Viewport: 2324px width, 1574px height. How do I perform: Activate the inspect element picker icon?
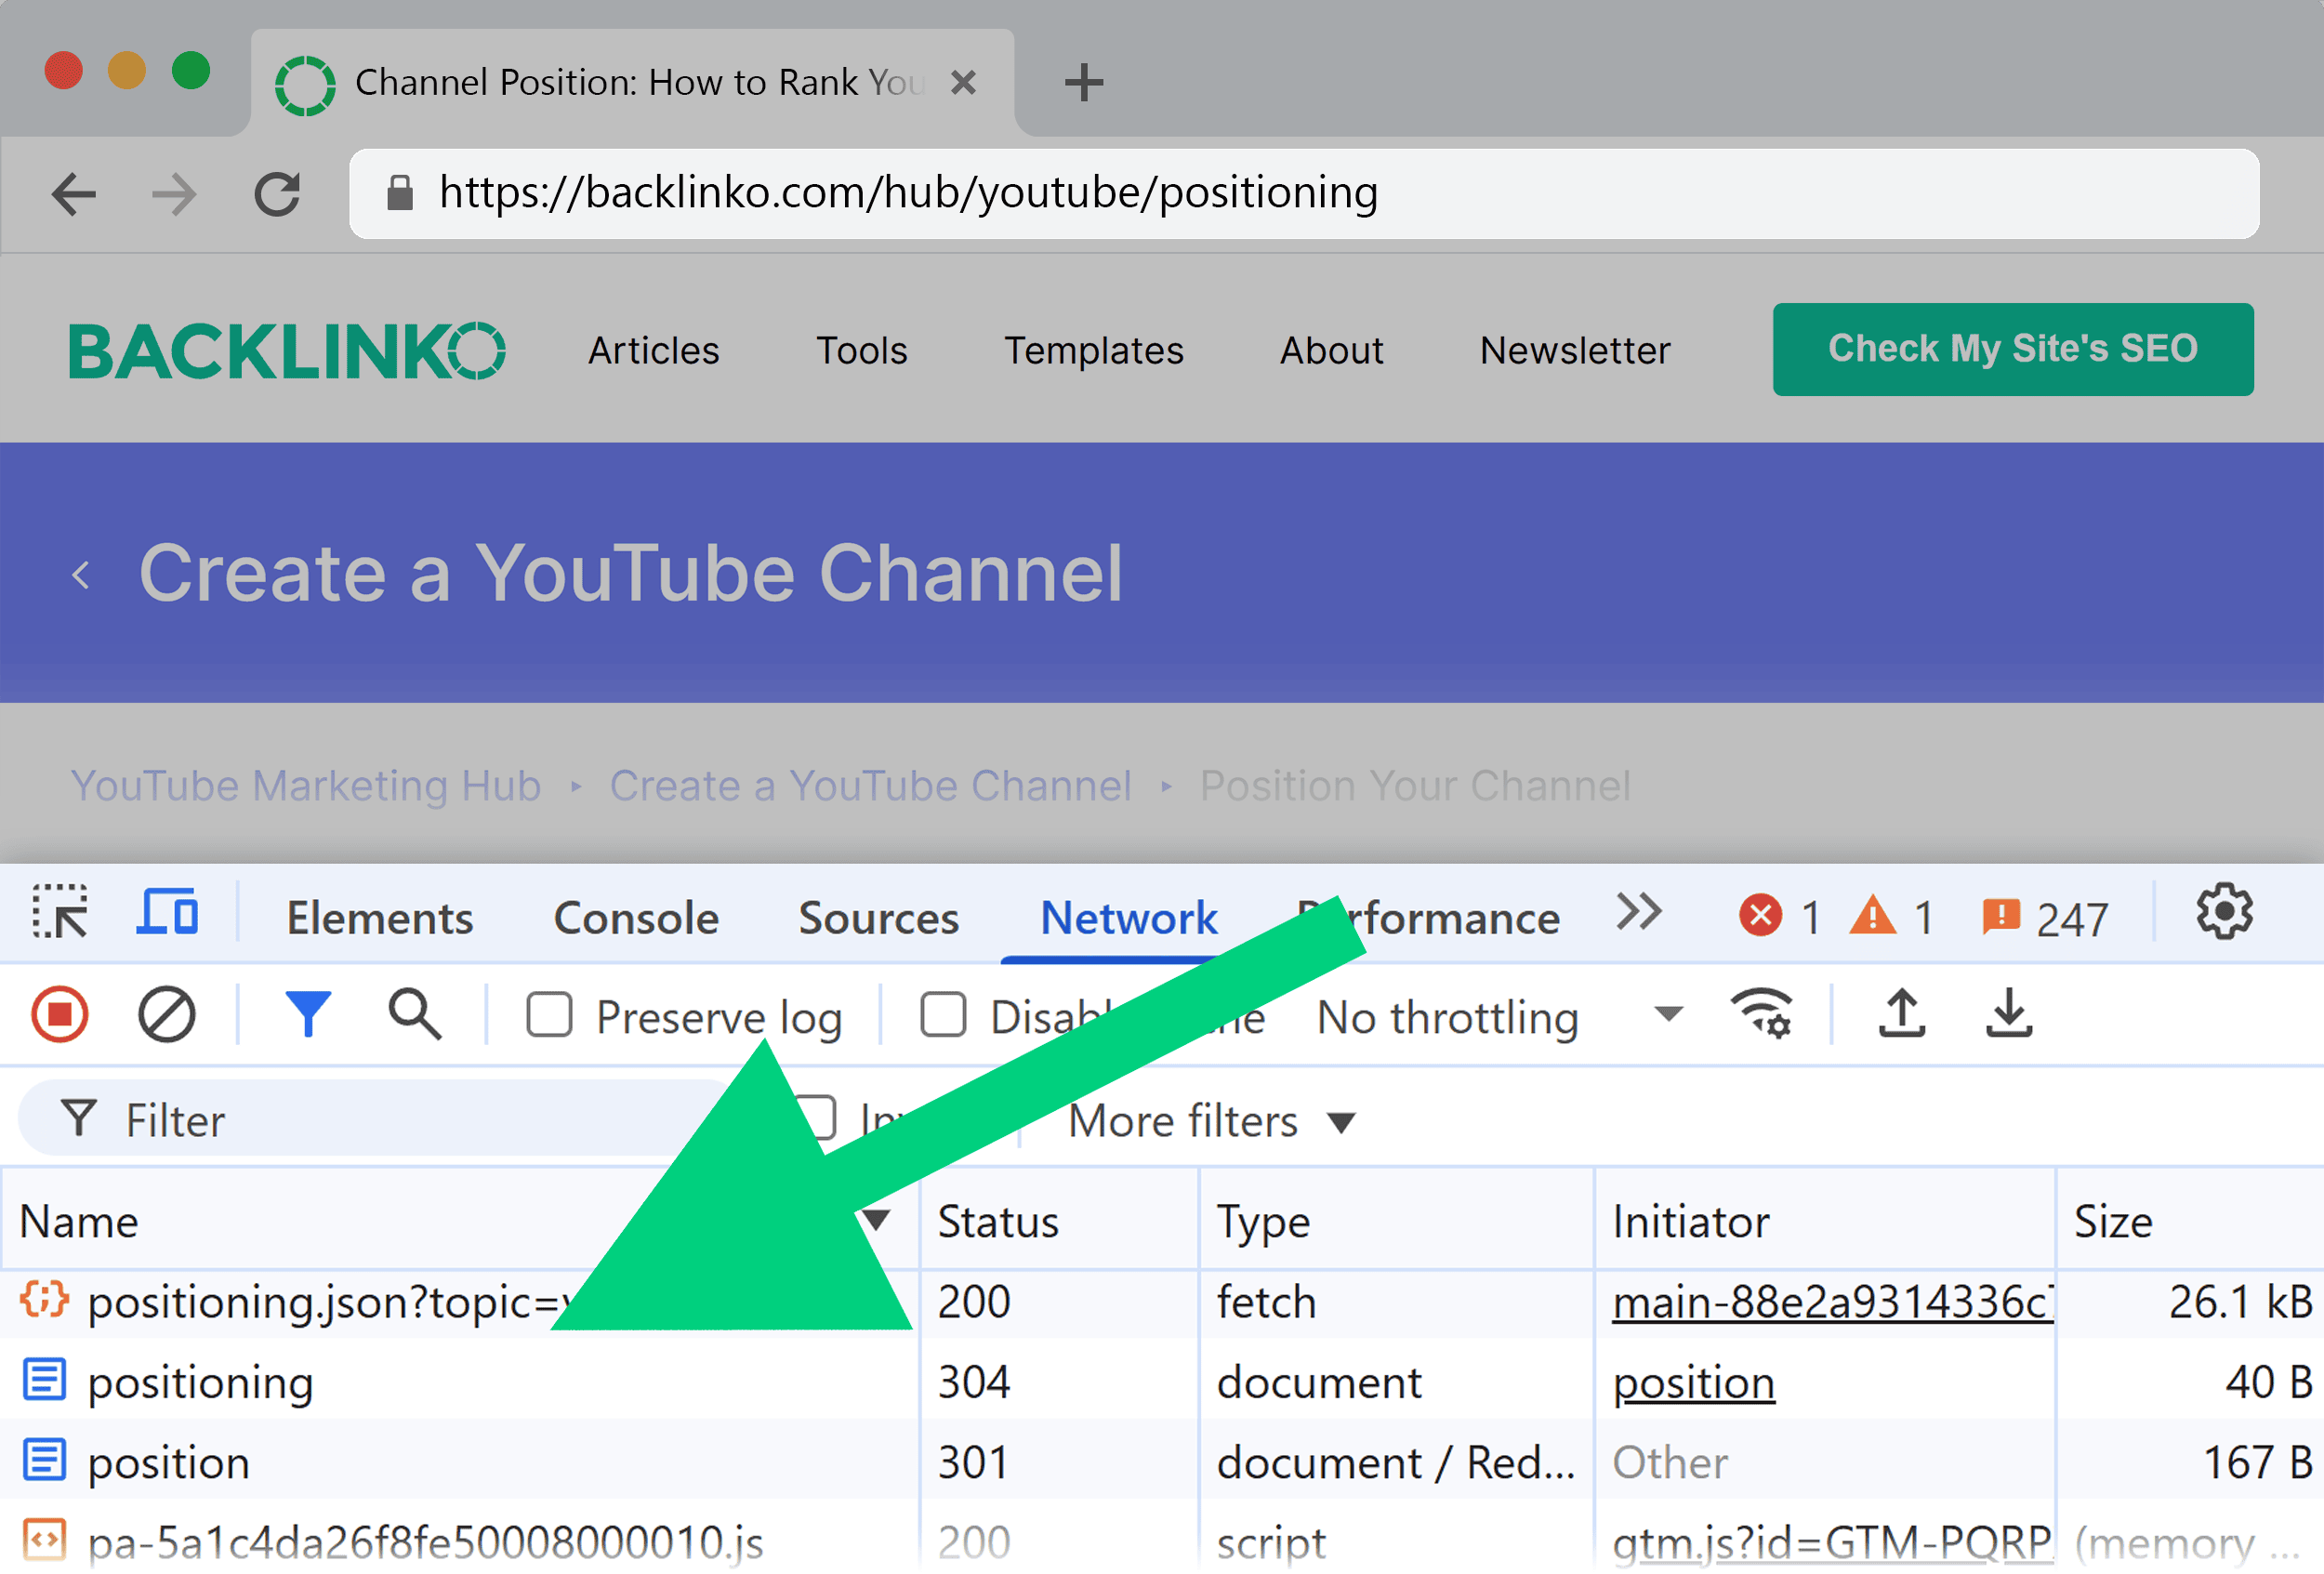point(59,912)
